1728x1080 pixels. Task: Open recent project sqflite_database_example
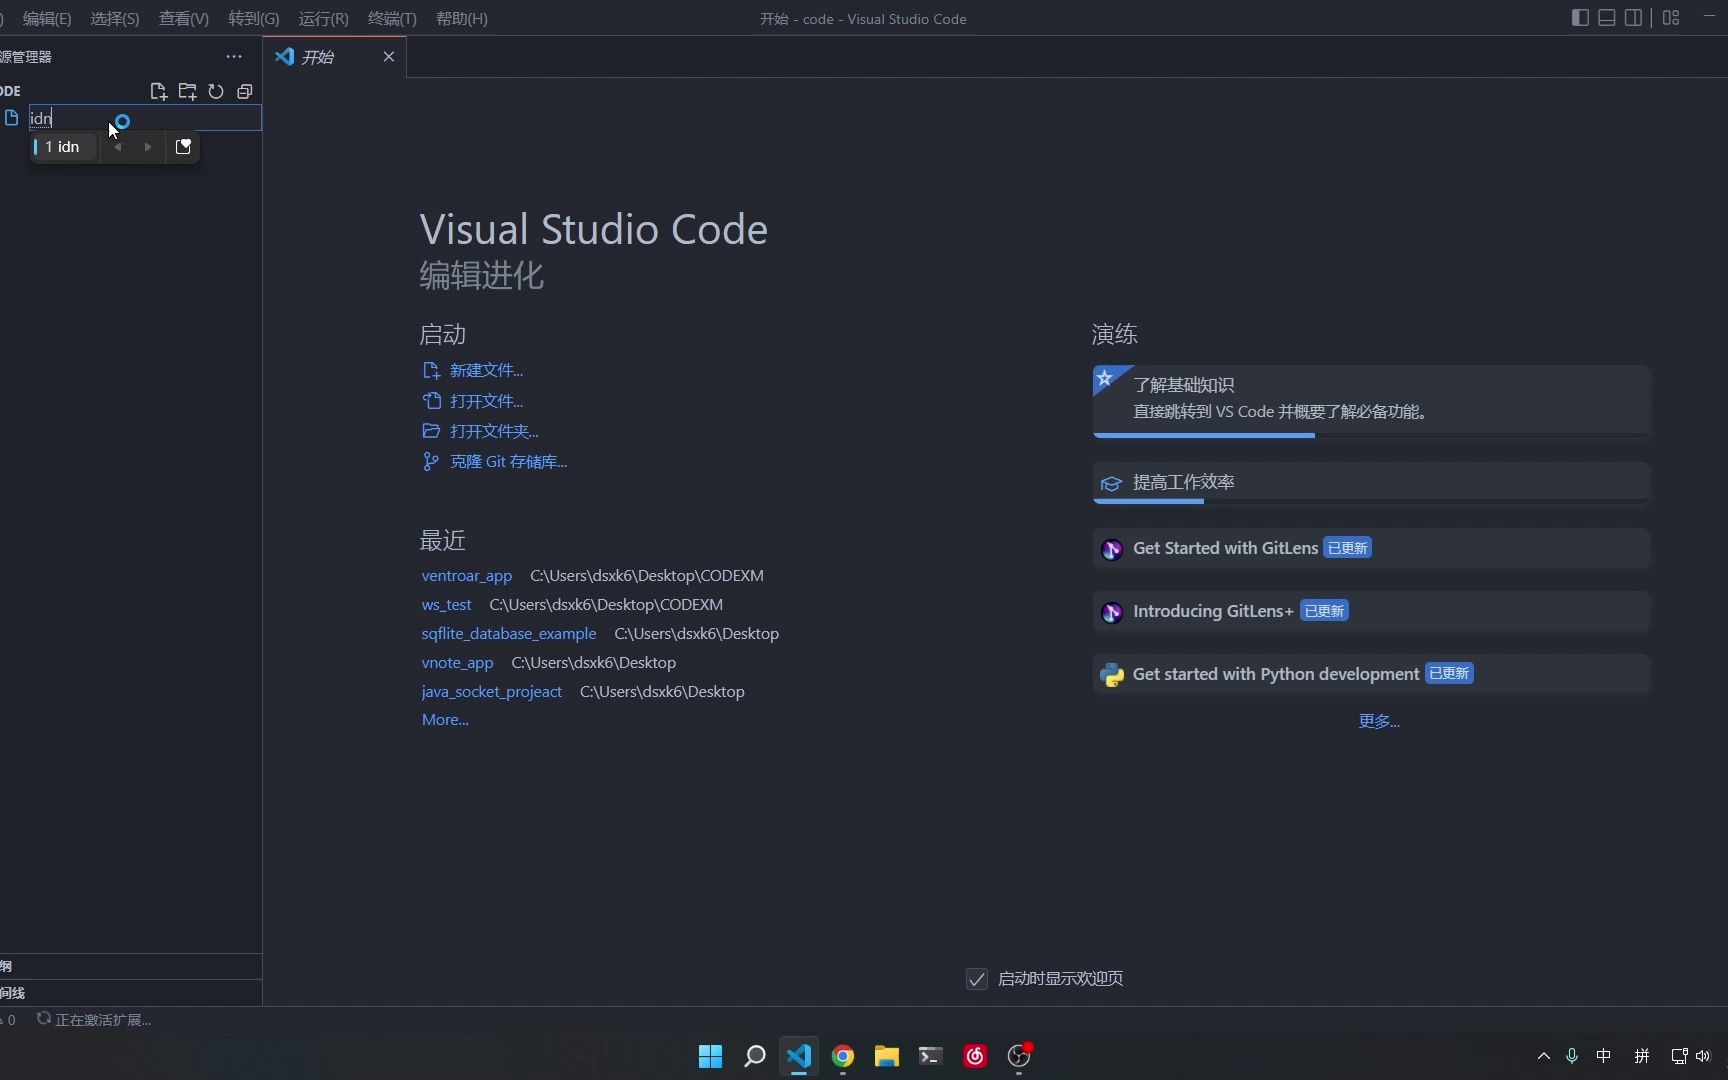(x=508, y=634)
